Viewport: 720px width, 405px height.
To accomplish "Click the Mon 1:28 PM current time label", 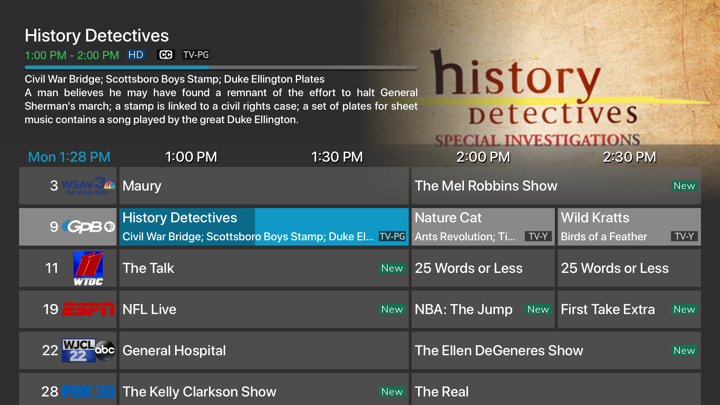I will coord(69,157).
